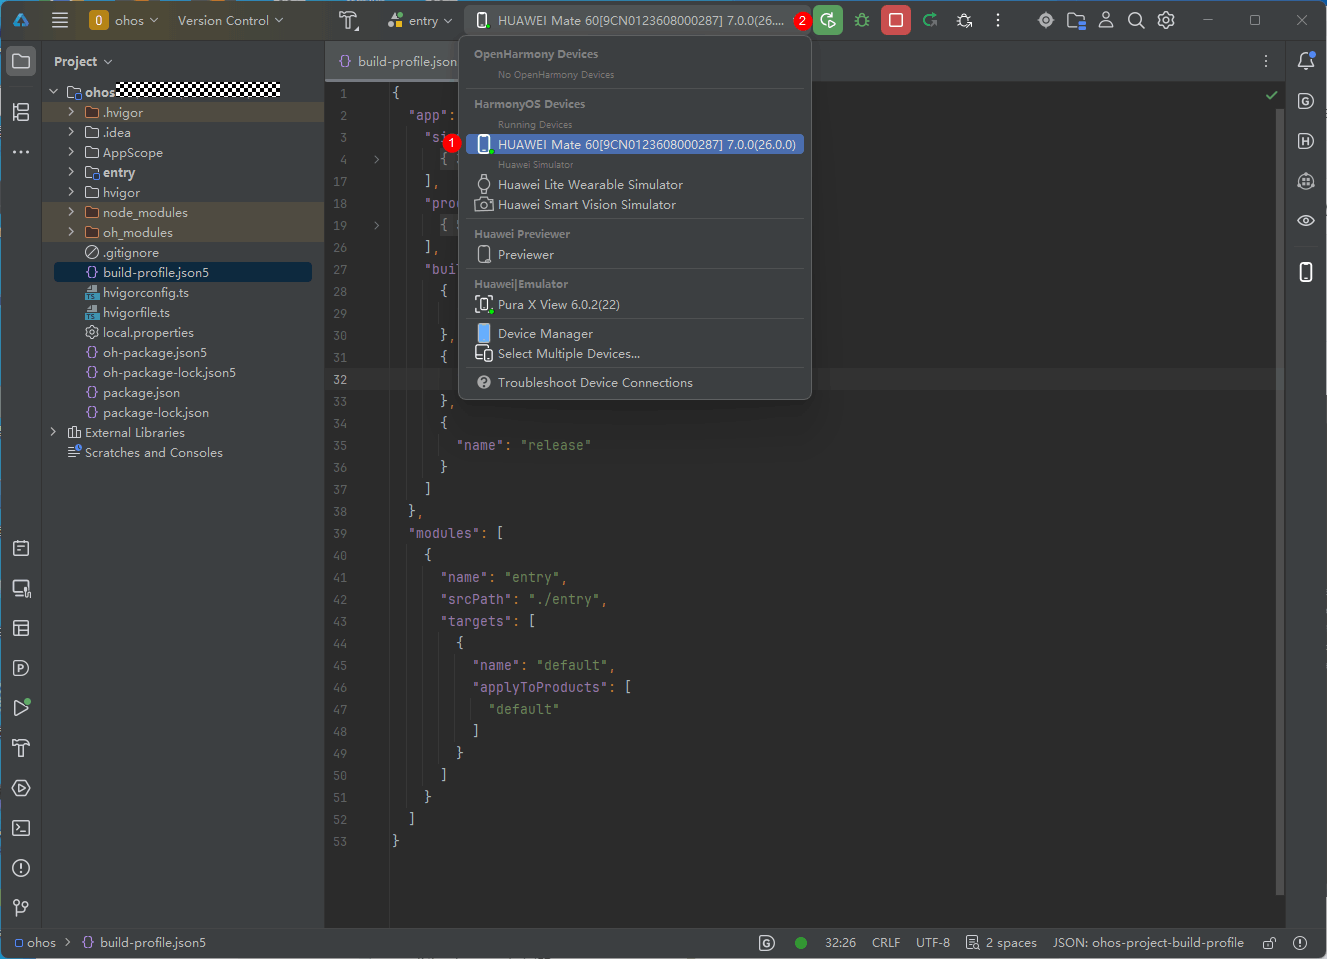Click the circled P icon in left sidebar

21,668
